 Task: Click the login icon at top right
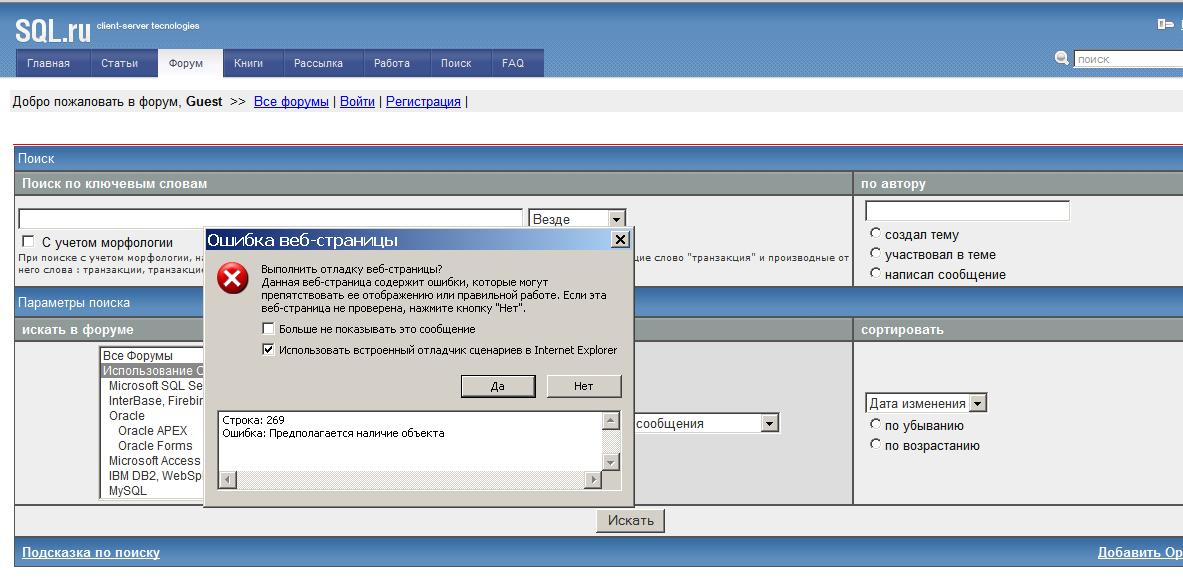pyautogui.click(x=1165, y=24)
